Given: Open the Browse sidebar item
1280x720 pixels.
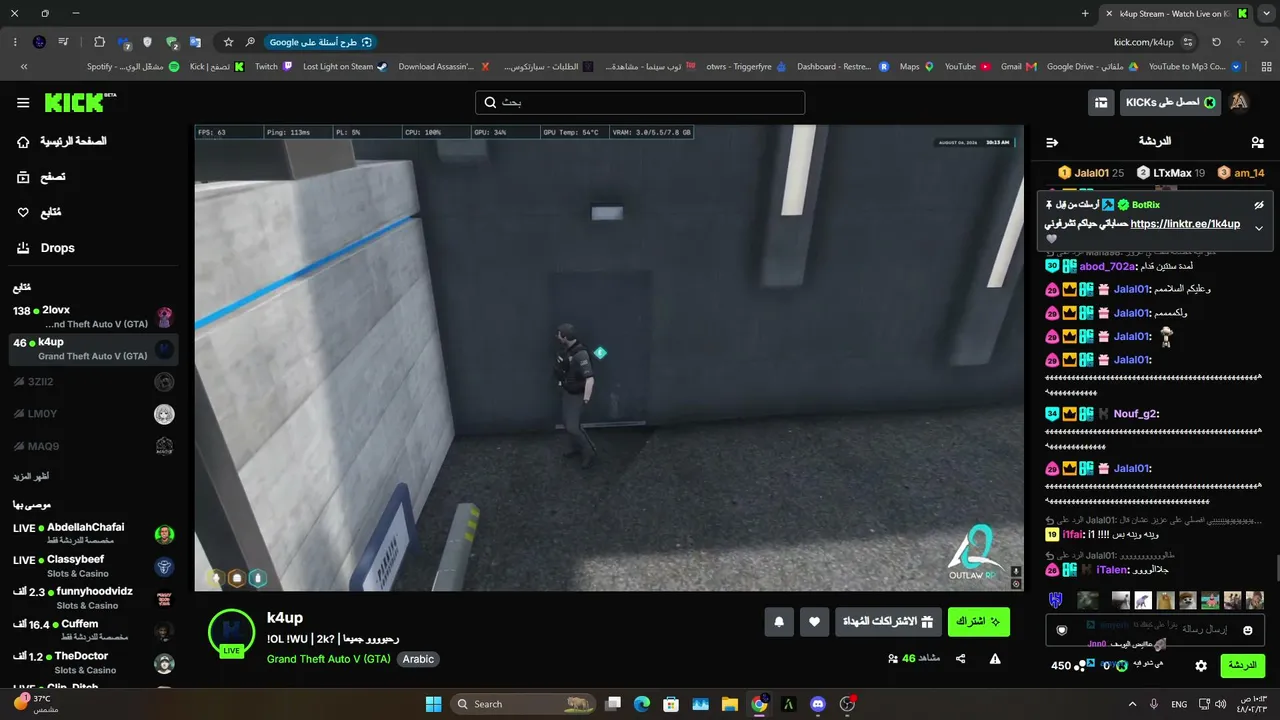Looking at the screenshot, I should (42, 177).
